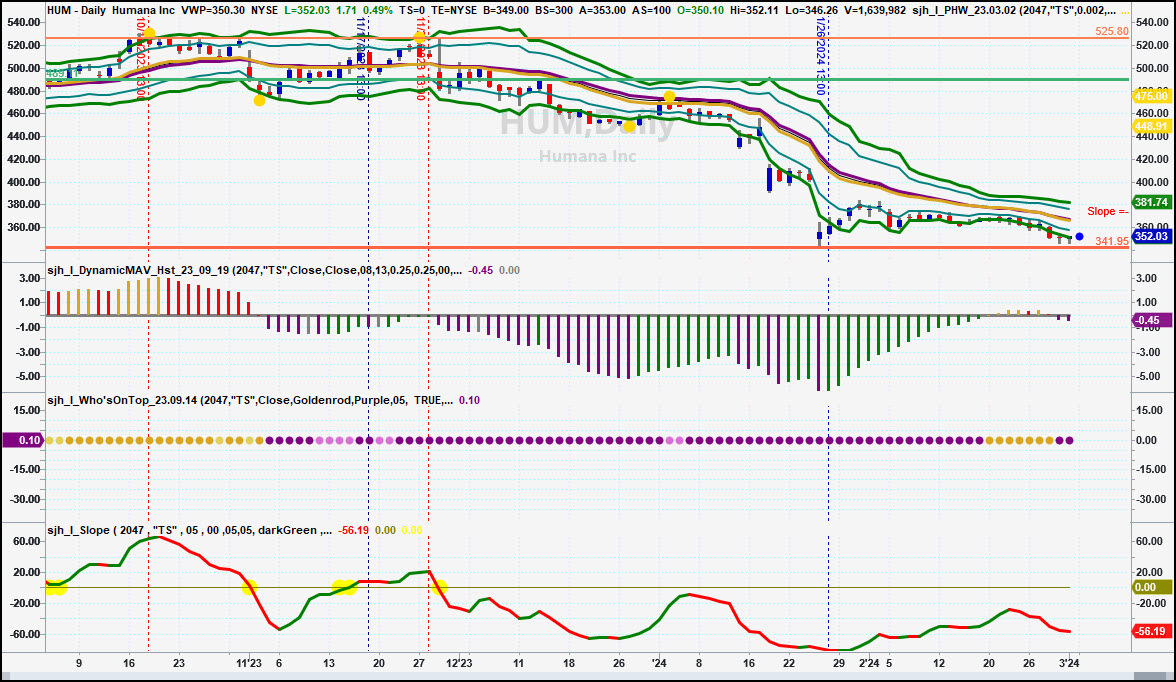Image resolution: width=1176 pixels, height=682 pixels.
Task: Select the TS=0 field in the header
Action: [412, 11]
